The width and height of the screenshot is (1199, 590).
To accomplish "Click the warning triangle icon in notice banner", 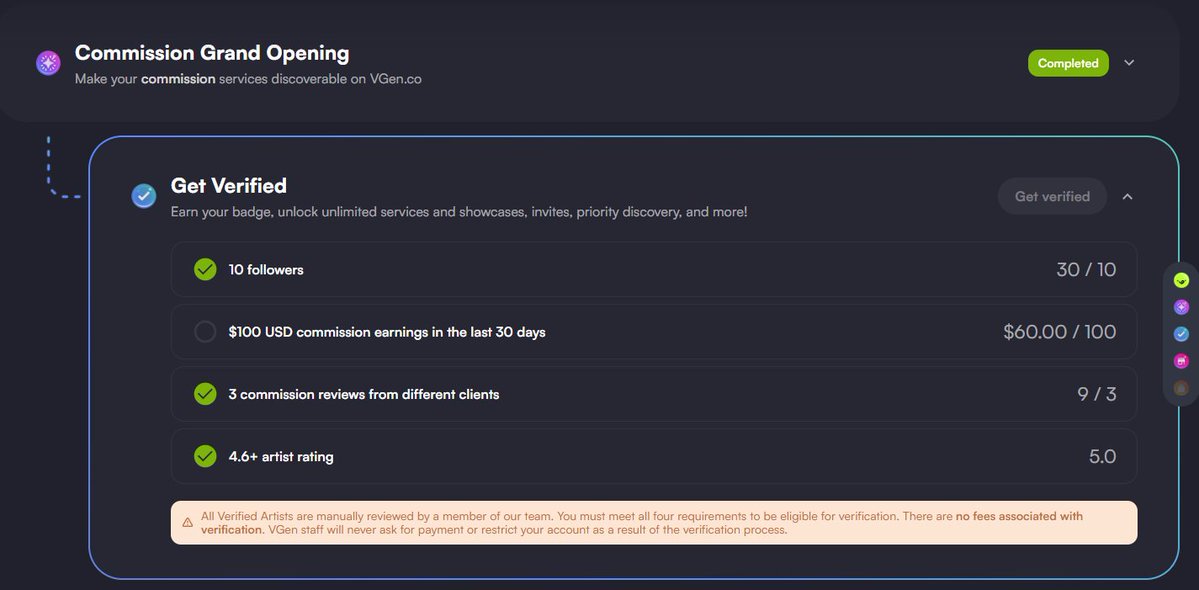I will click(187, 523).
